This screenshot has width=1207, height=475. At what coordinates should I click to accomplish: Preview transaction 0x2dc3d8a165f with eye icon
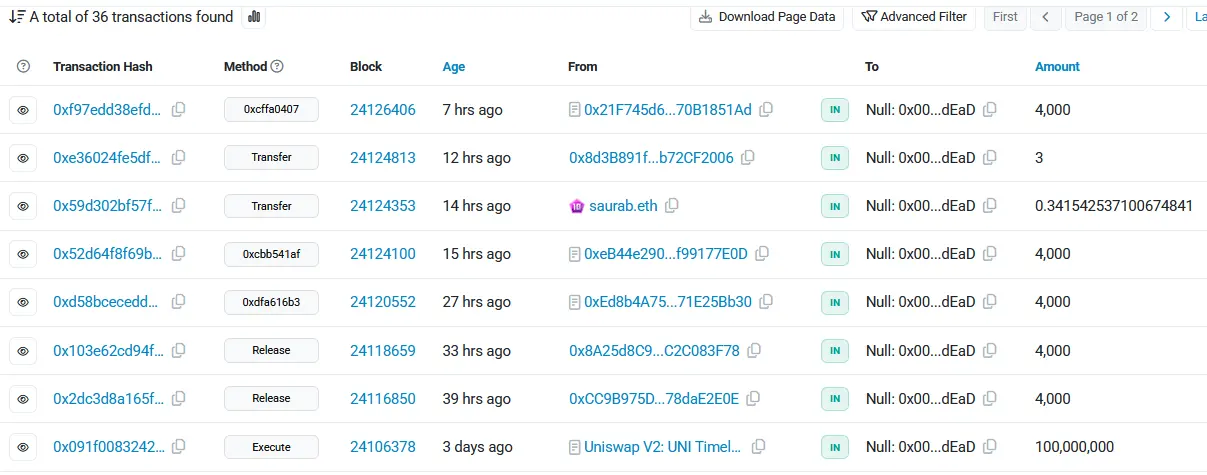(x=23, y=399)
